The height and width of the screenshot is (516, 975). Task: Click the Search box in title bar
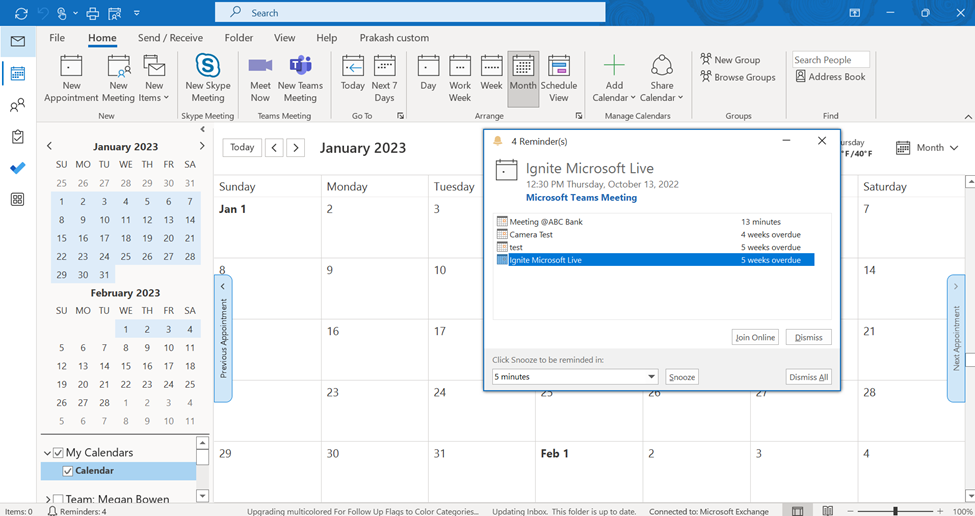tap(410, 12)
